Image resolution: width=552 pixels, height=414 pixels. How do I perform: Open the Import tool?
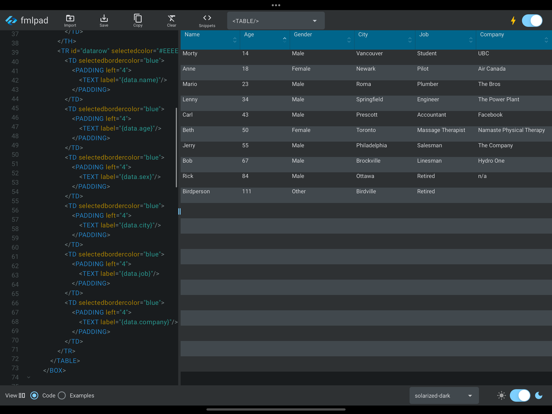pyautogui.click(x=70, y=20)
